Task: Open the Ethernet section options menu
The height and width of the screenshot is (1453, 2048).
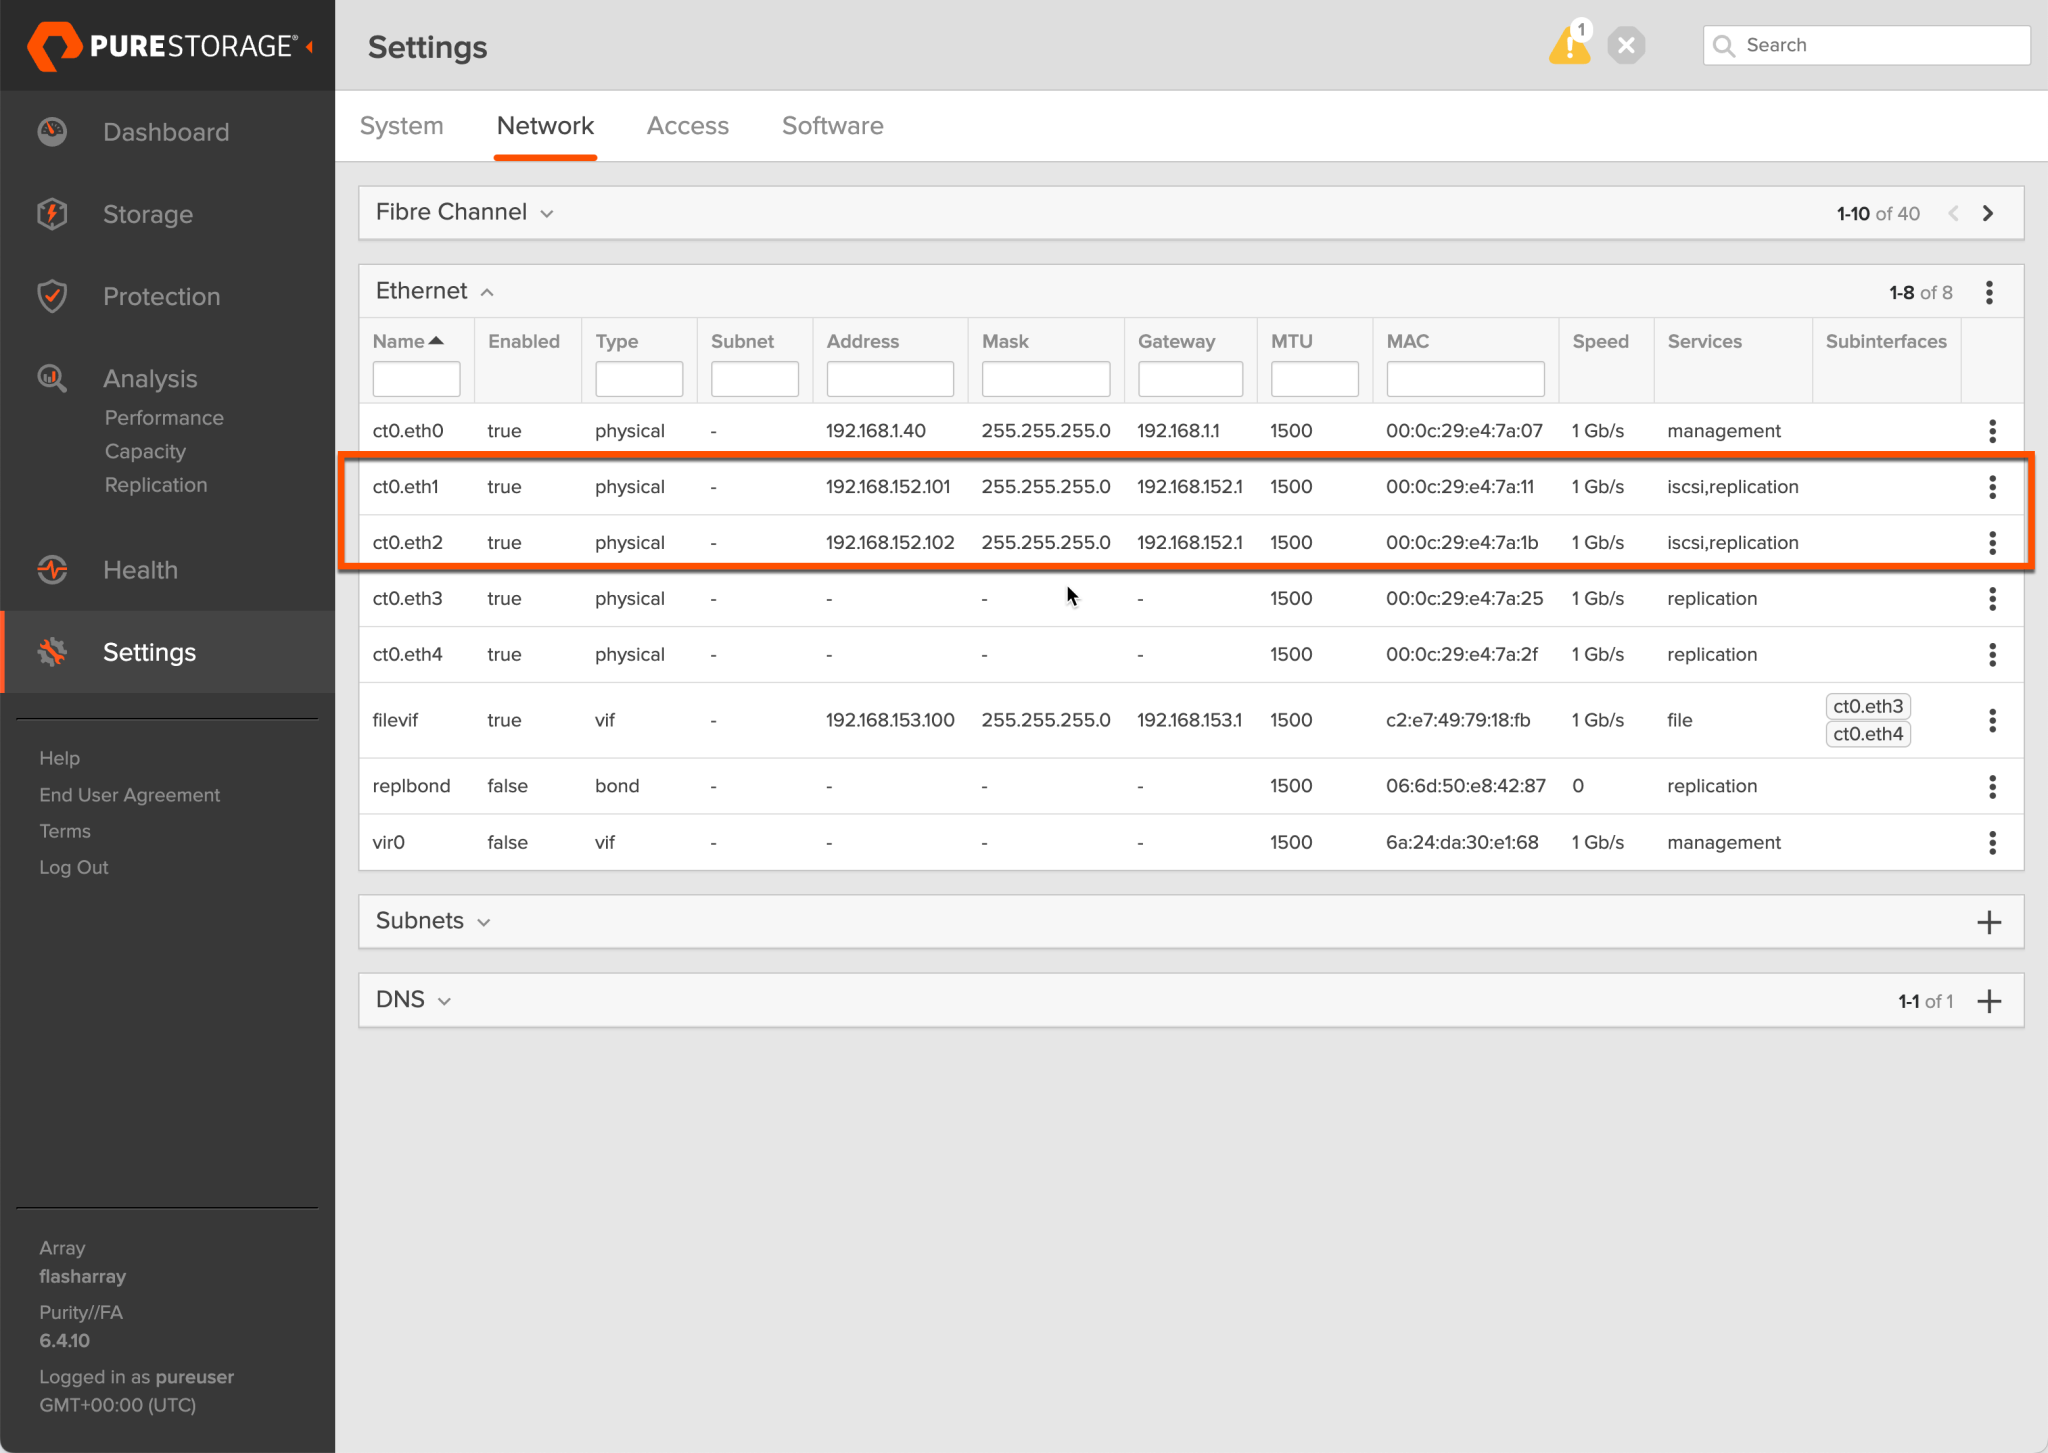Action: click(x=1989, y=291)
